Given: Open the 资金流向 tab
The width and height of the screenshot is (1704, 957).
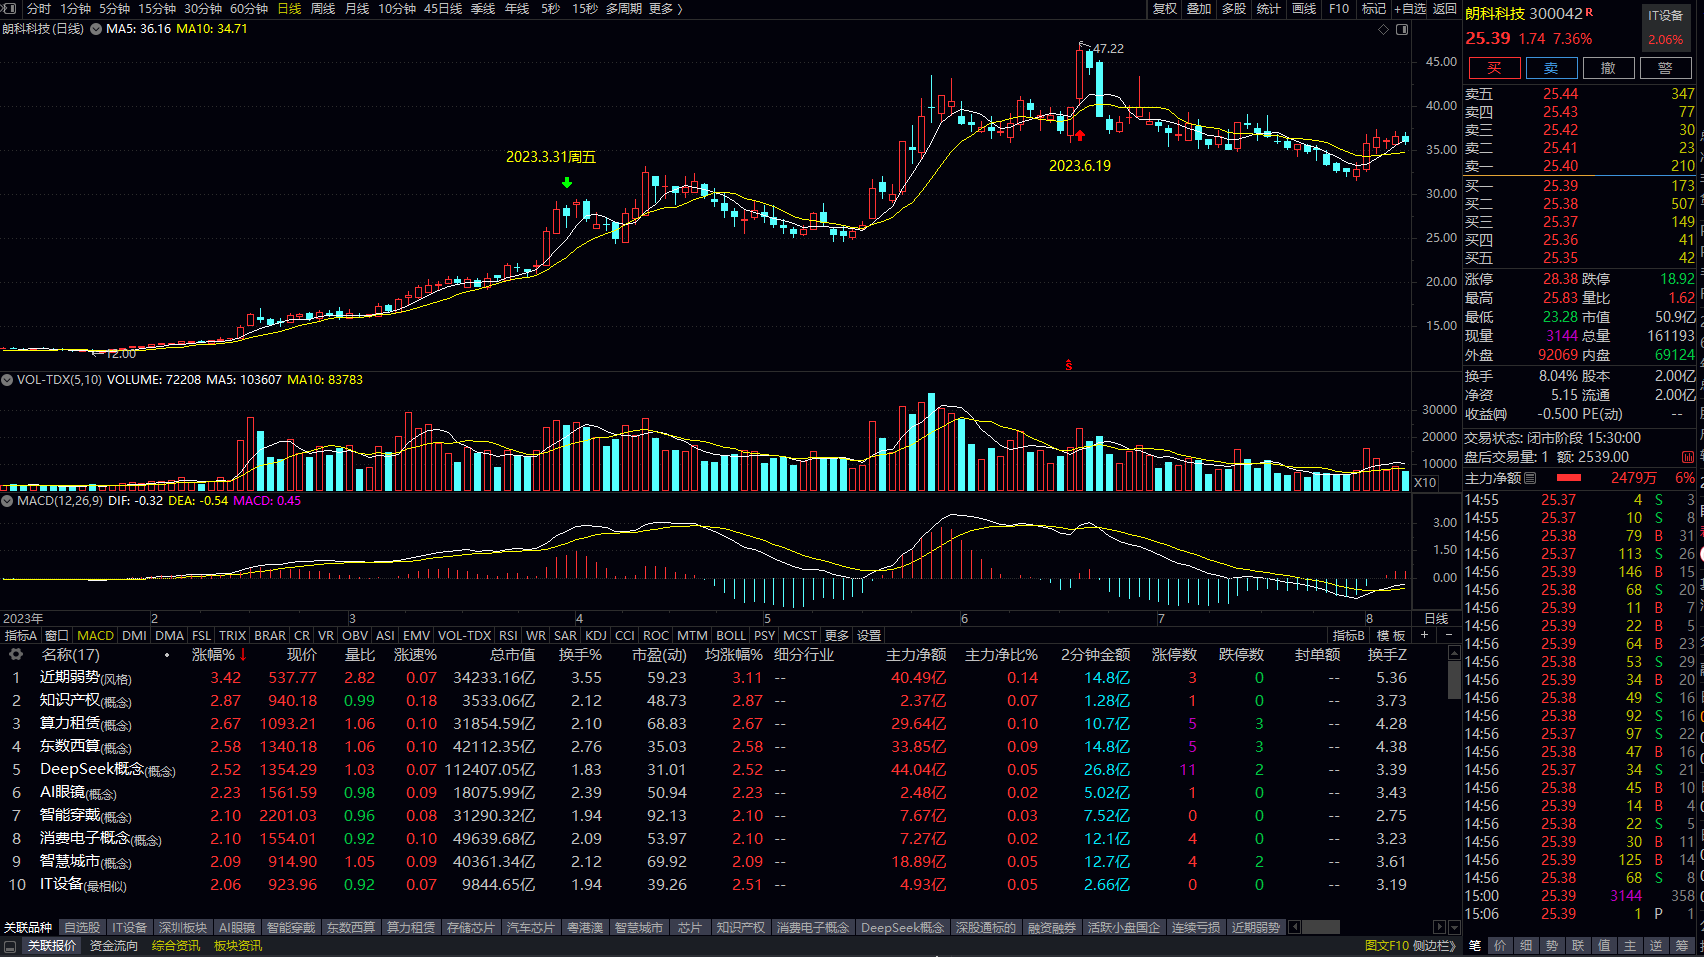Looking at the screenshot, I should pos(114,946).
